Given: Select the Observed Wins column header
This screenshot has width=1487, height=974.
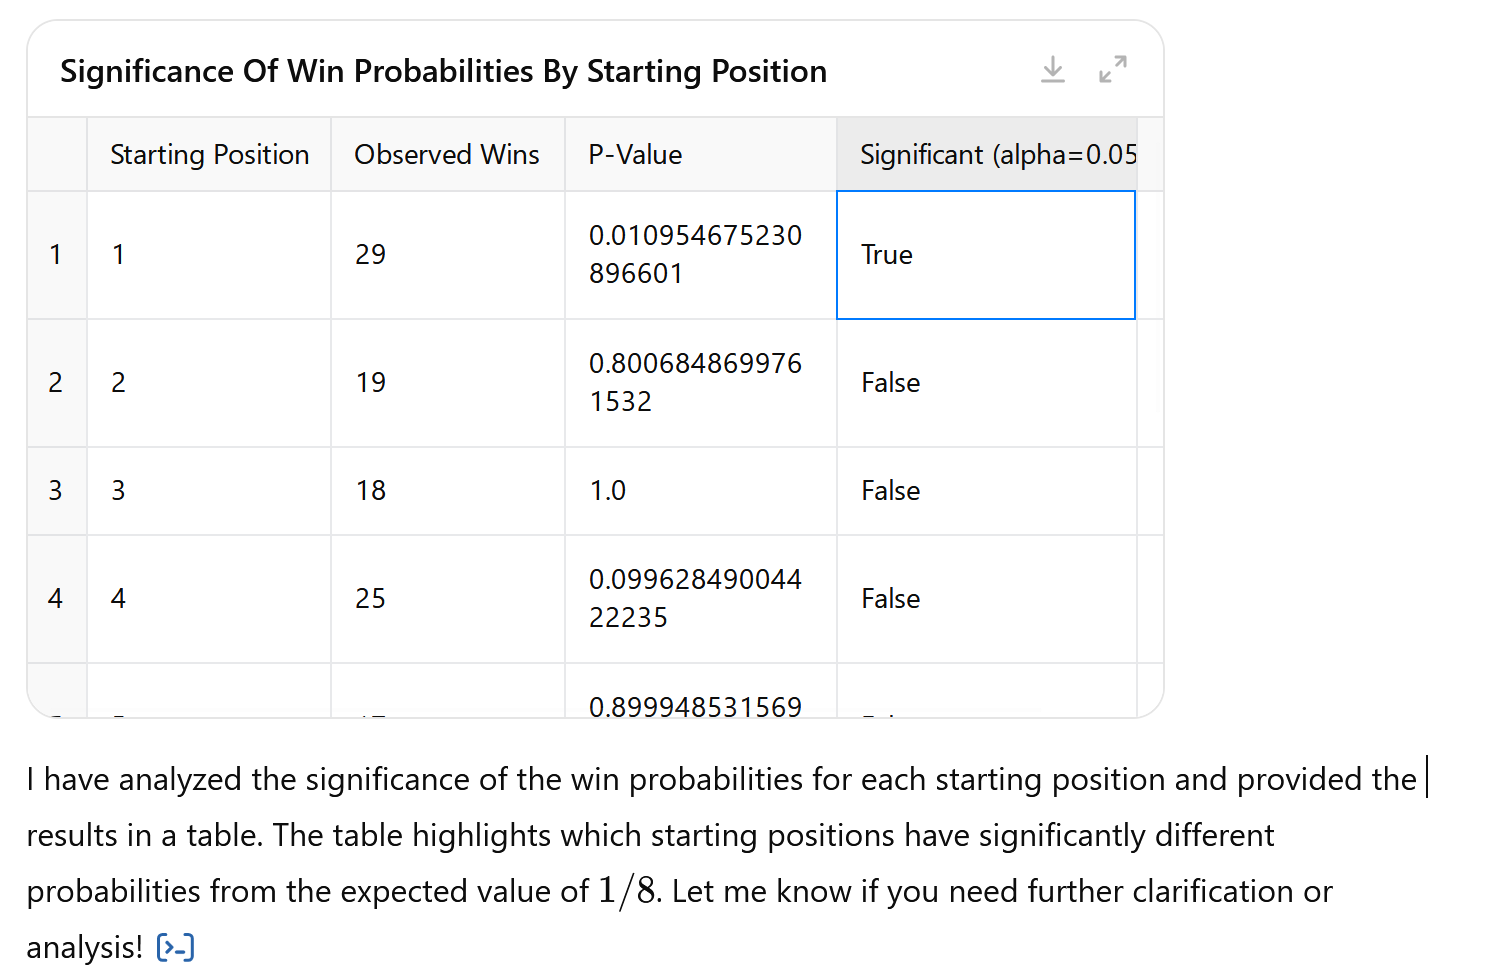Looking at the screenshot, I should tap(447, 155).
